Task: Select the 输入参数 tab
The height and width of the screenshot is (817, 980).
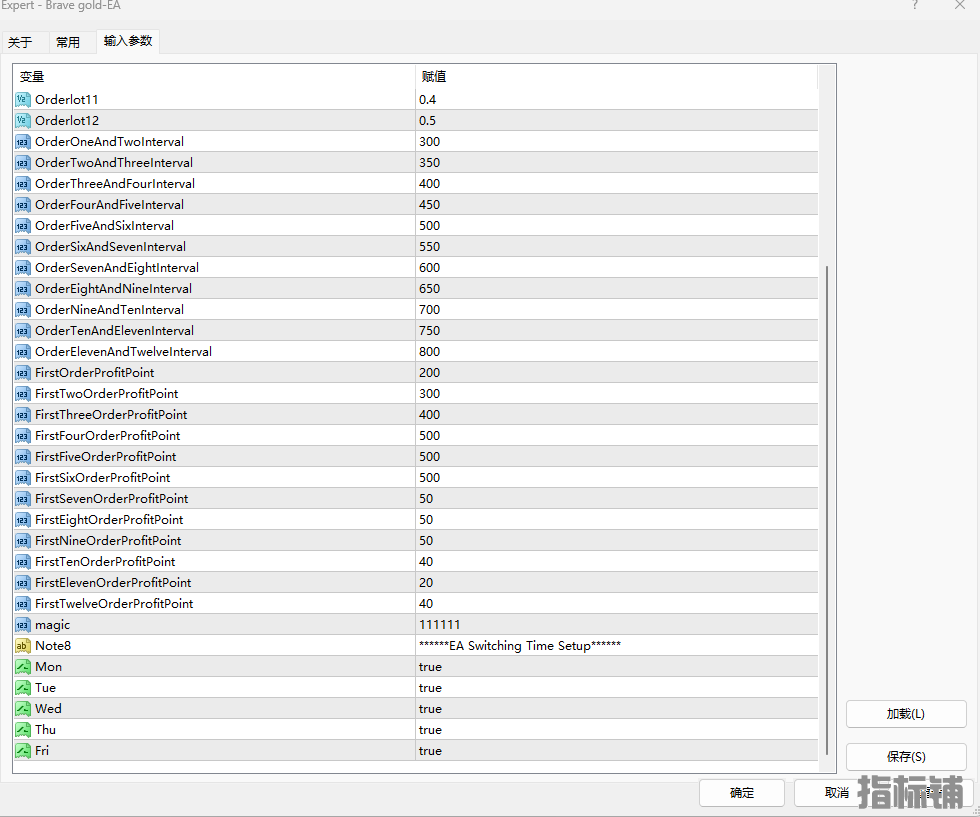Action: click(128, 41)
